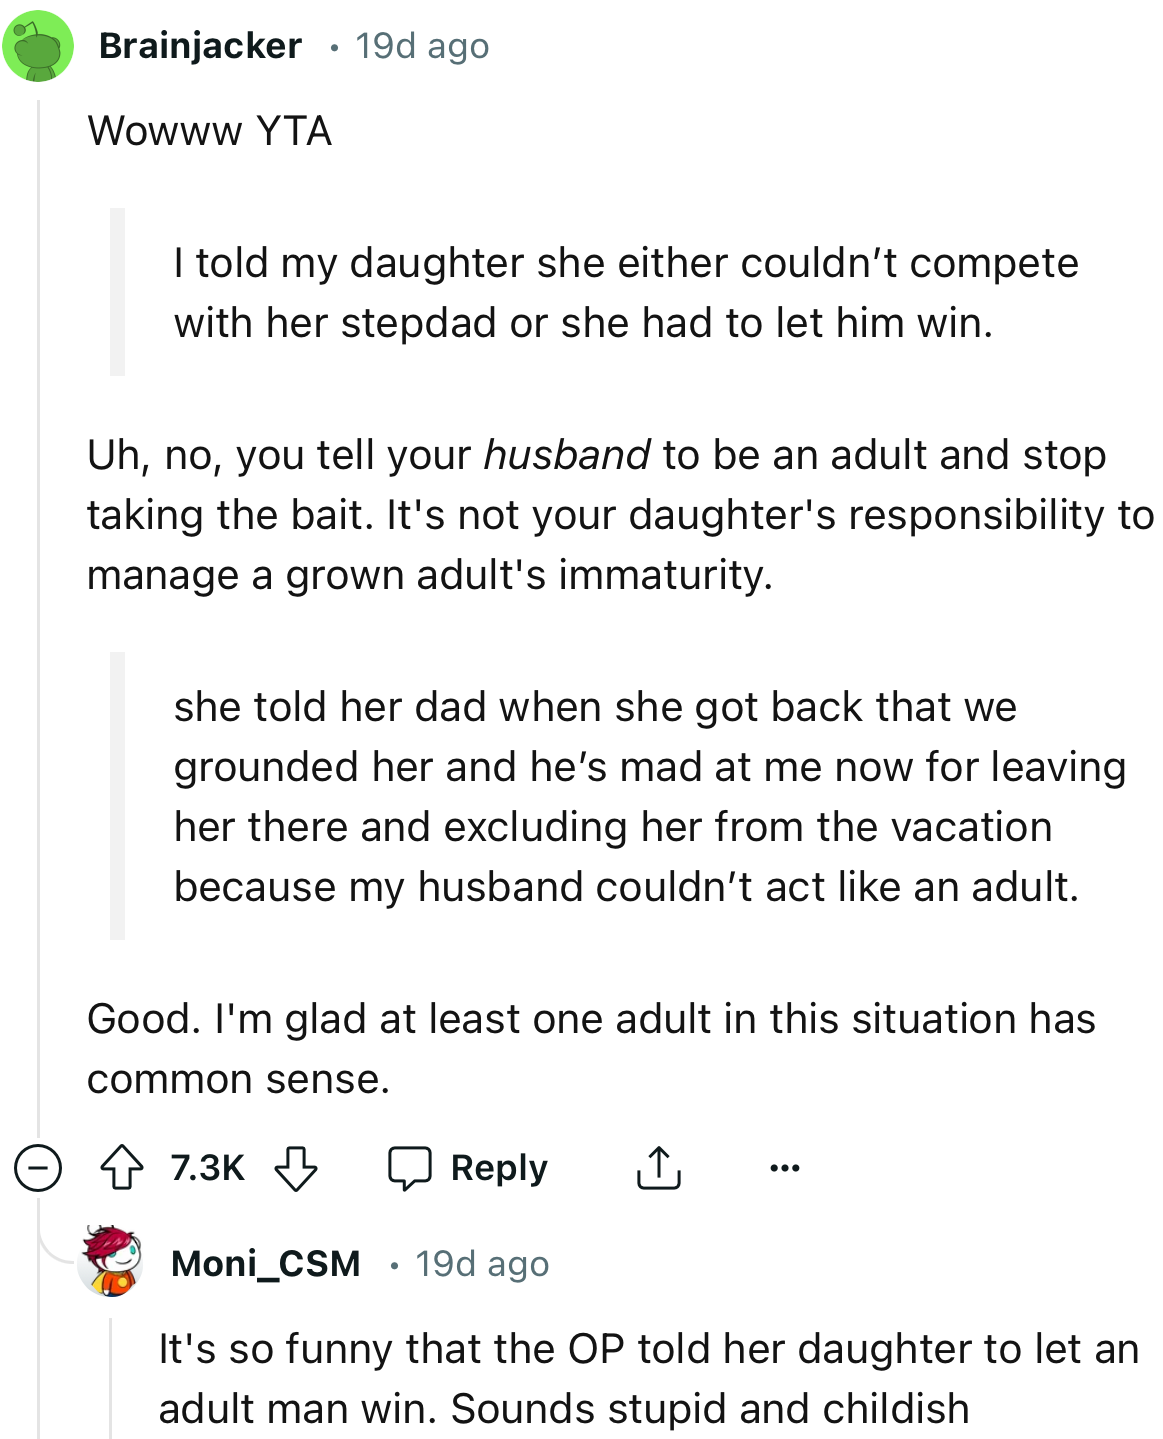Open Moni_CSM's red-haired avatar
Screen dimensions: 1163x1439
point(111,1262)
